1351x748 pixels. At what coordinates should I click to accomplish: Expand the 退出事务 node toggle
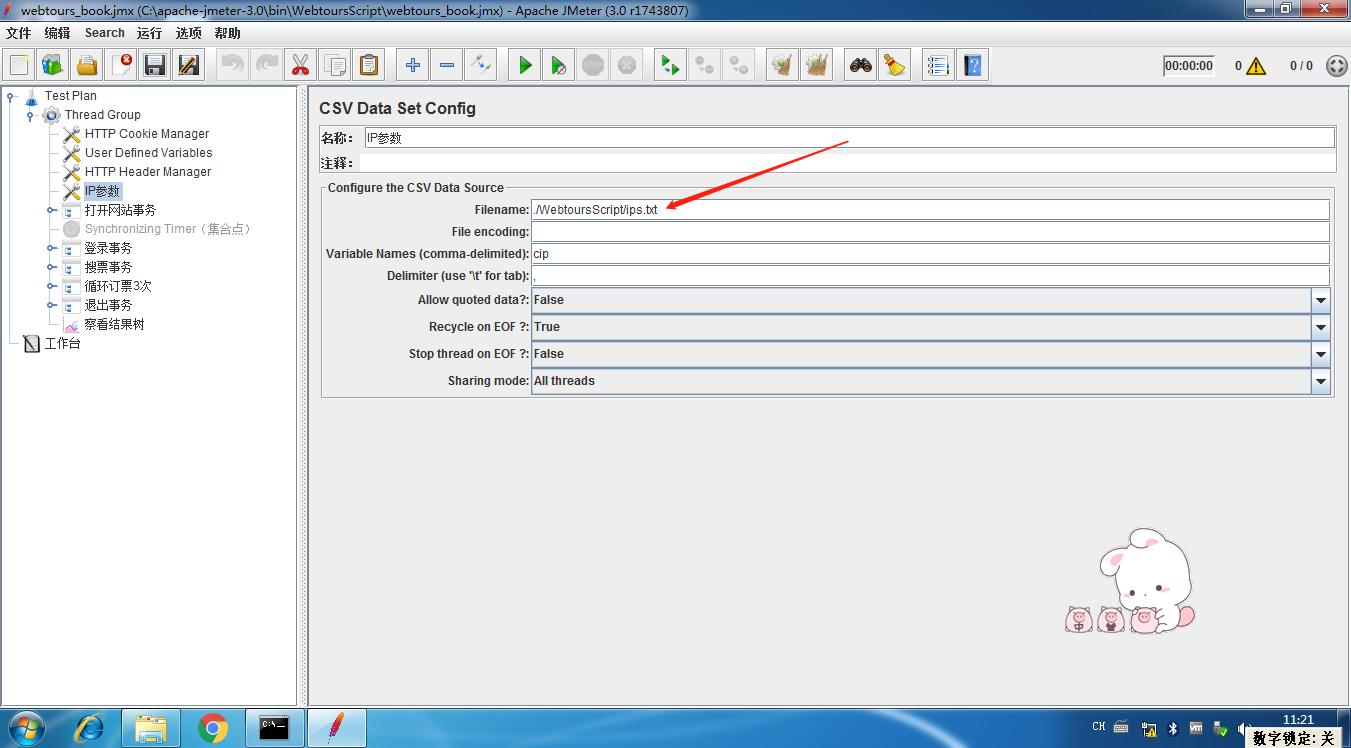[51, 305]
